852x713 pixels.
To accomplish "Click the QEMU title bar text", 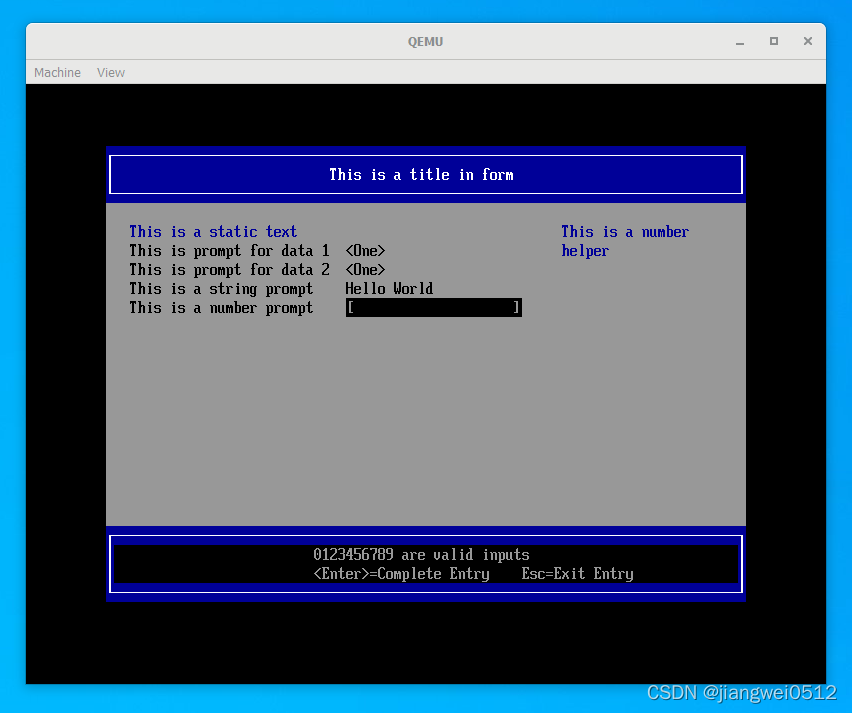I will 425,42.
